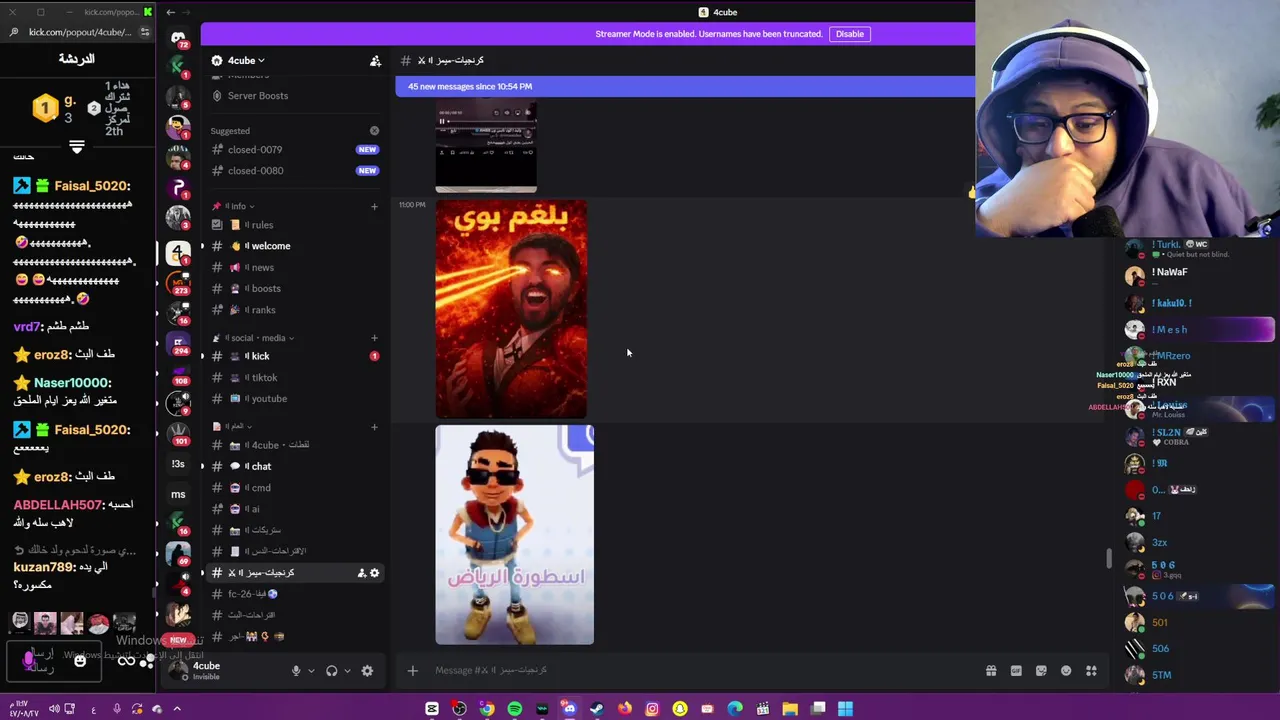Open Spotify from the taskbar

pyautogui.click(x=514, y=709)
